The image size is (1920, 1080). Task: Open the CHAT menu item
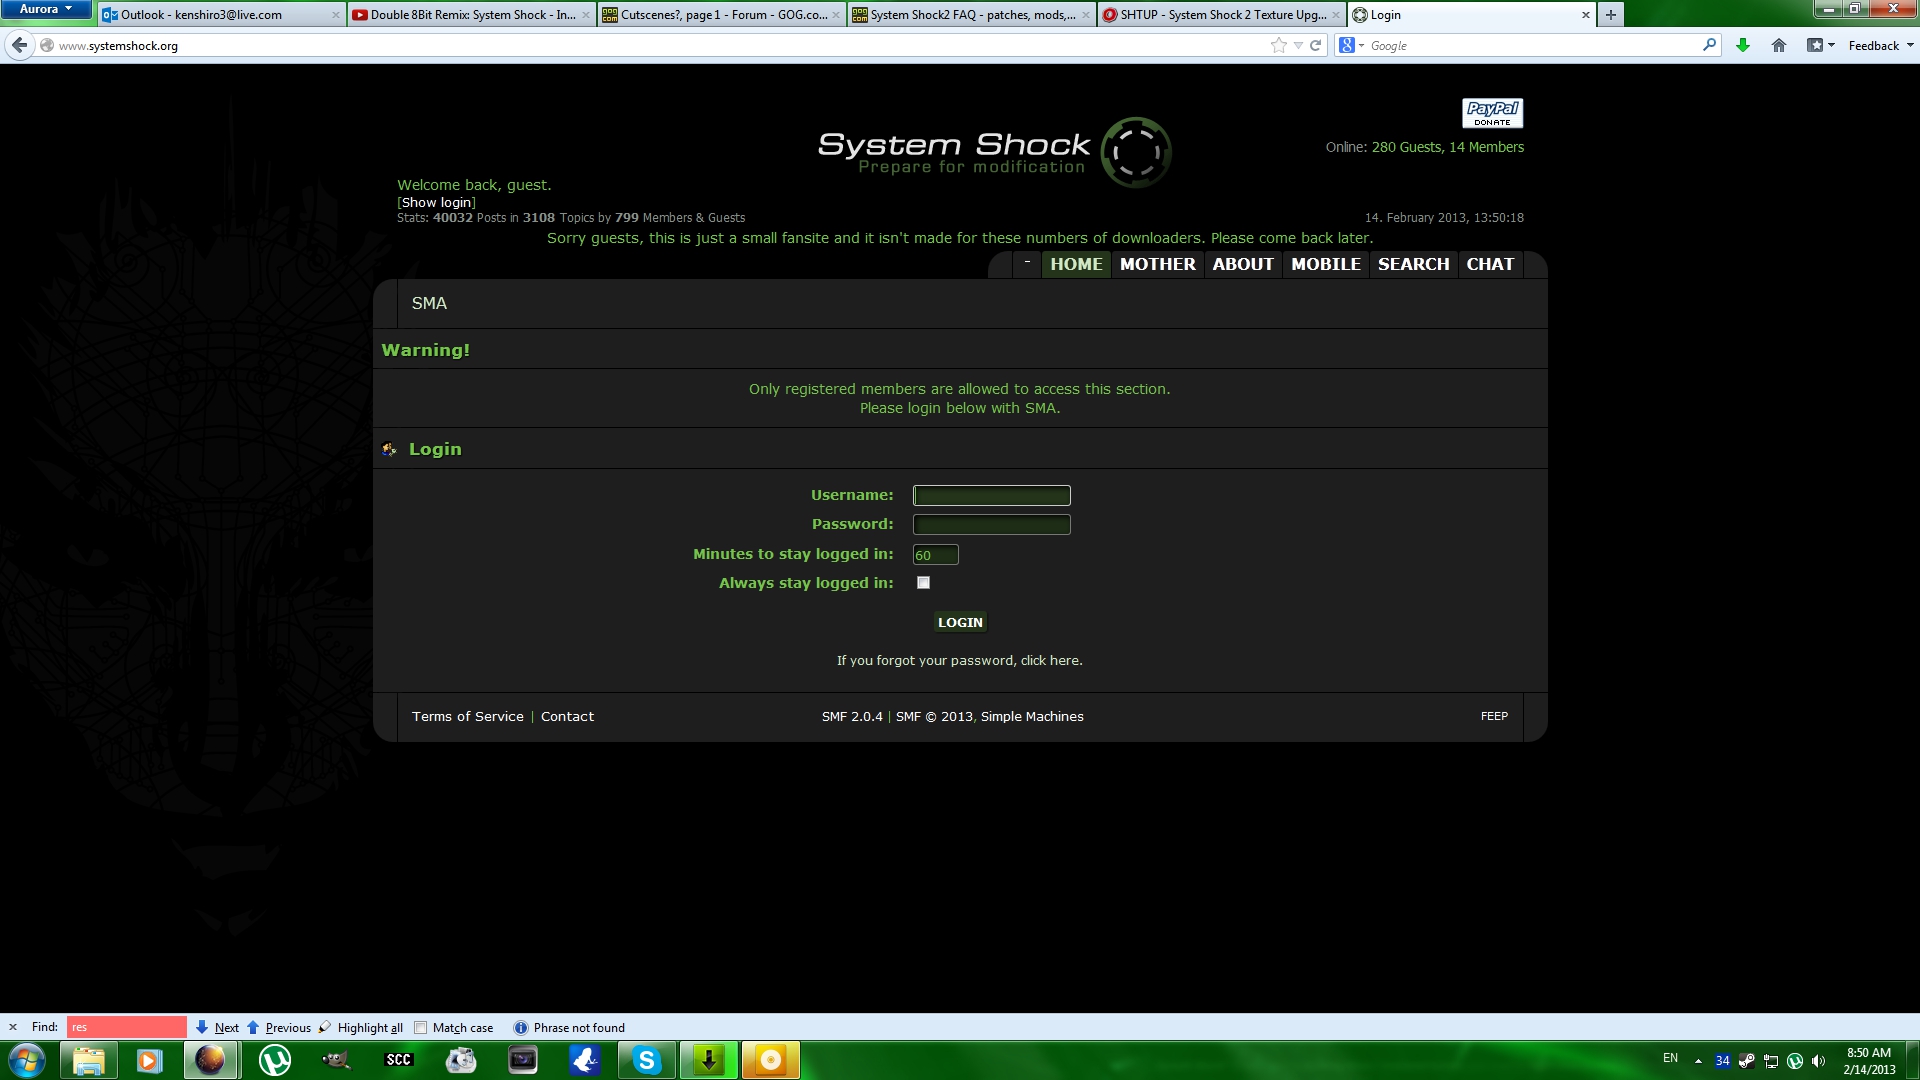(1490, 264)
